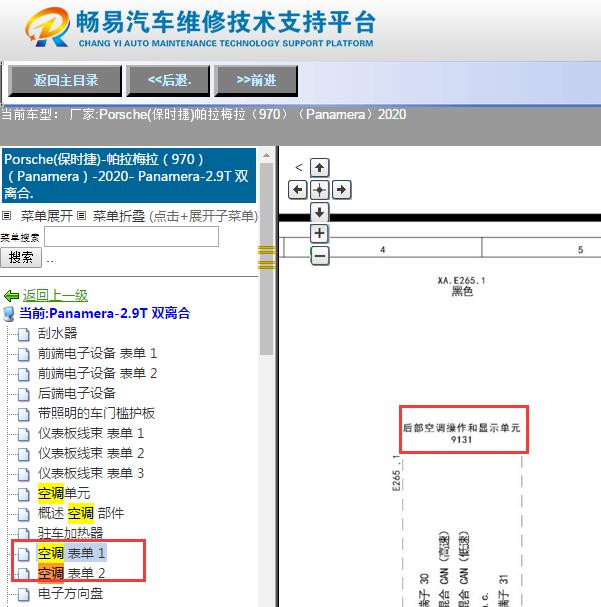The height and width of the screenshot is (607, 601).
Task: Pan the diagram right with the right arrow
Action: coord(341,190)
